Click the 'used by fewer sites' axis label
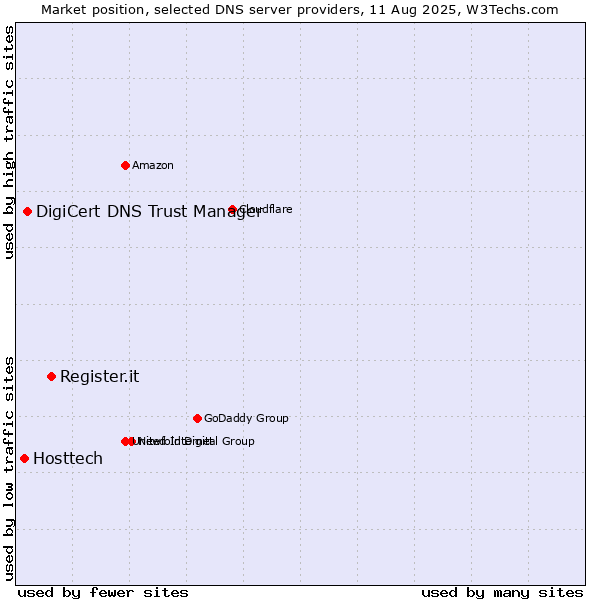Viewport: 600px width, 600px height. pyautogui.click(x=103, y=593)
